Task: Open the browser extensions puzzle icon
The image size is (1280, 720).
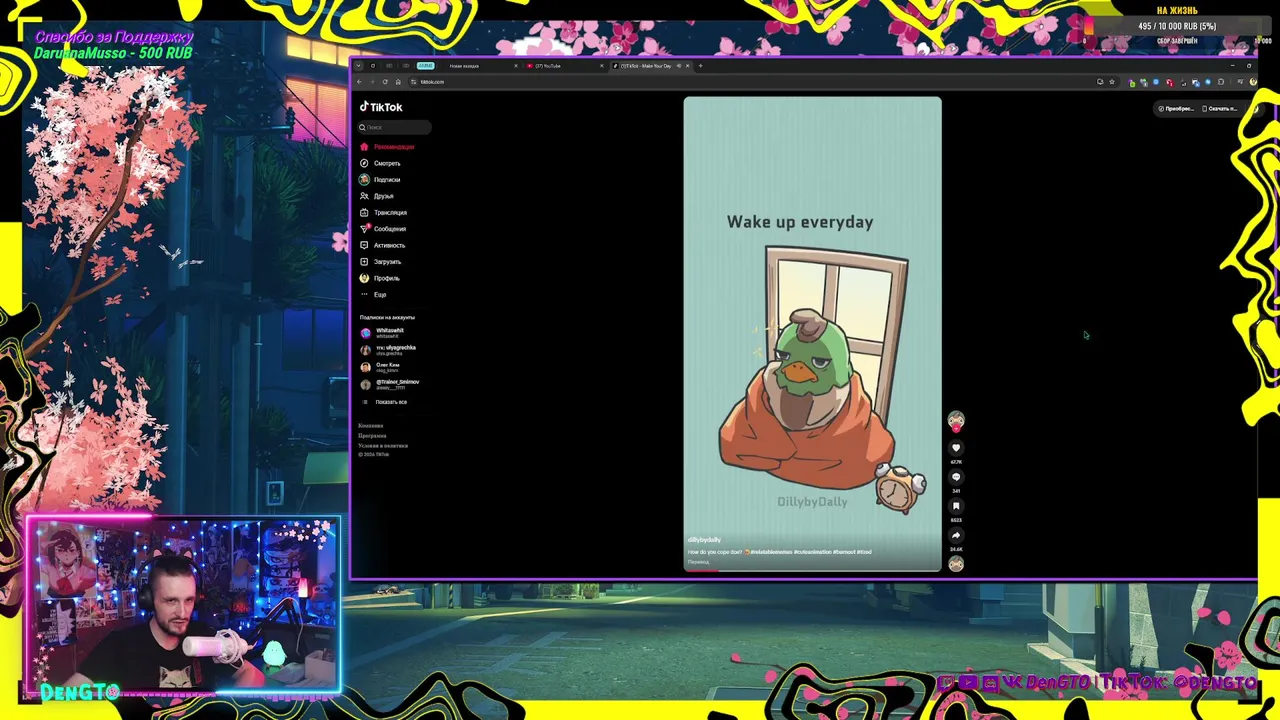Action: 1221,82
